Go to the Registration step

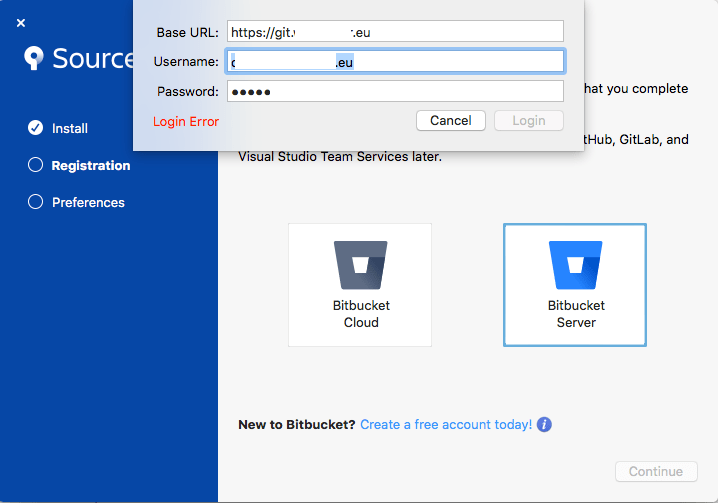pyautogui.click(x=91, y=165)
